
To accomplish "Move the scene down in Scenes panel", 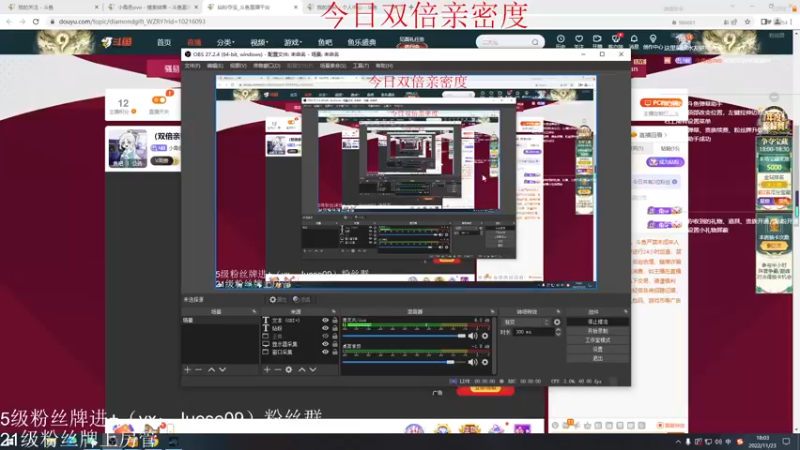I will 222,369.
